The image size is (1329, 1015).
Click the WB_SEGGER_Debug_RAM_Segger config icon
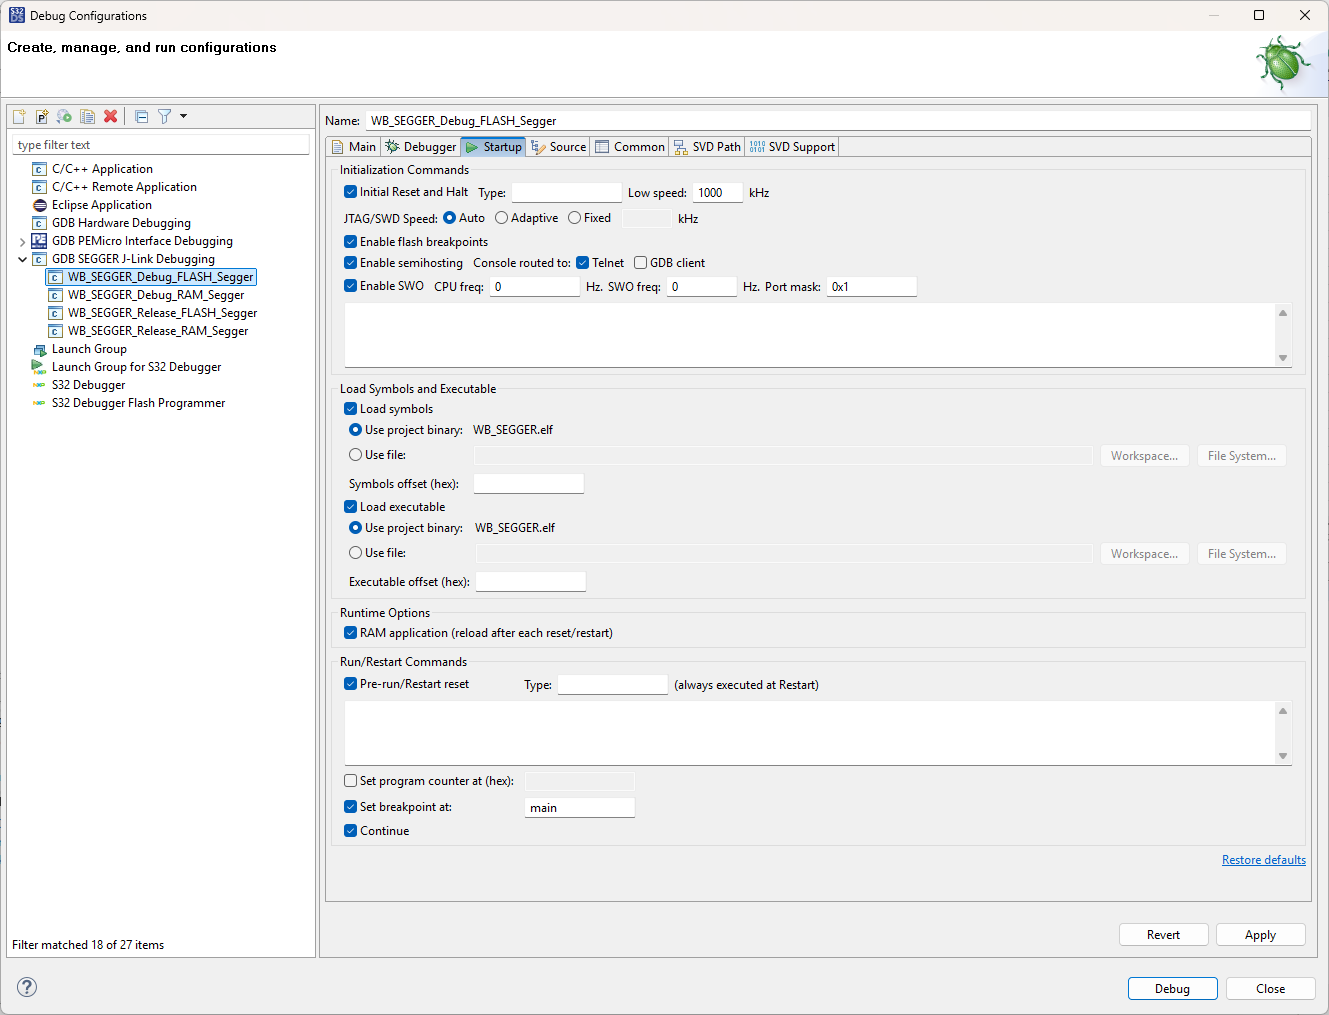[x=56, y=295]
